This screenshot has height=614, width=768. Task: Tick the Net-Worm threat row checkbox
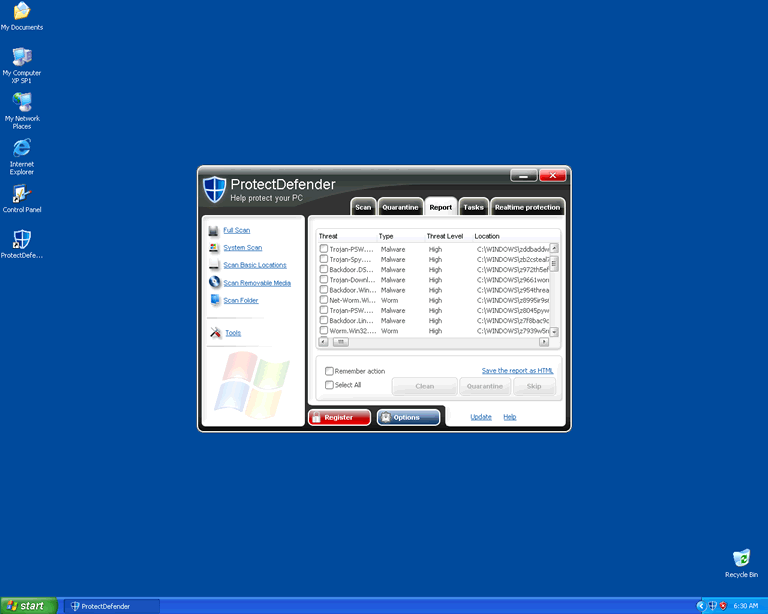pos(324,300)
